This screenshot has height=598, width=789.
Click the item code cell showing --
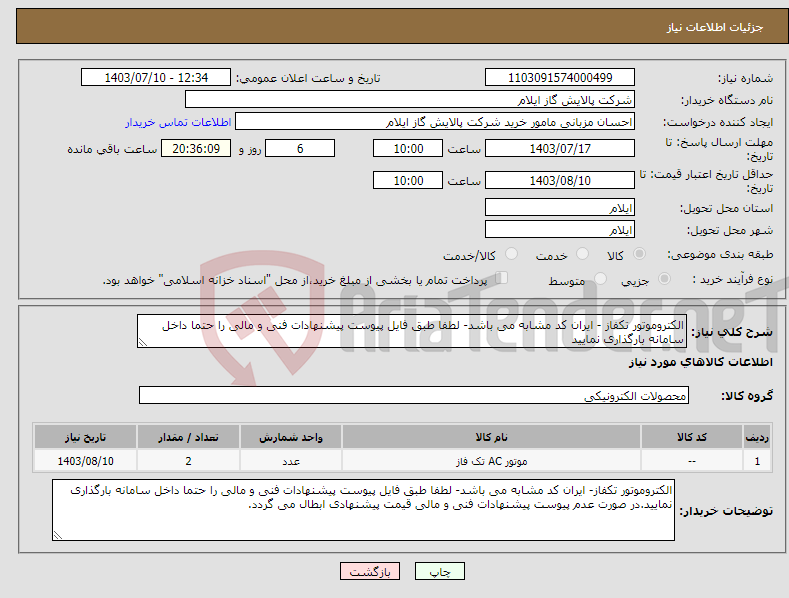point(692,461)
